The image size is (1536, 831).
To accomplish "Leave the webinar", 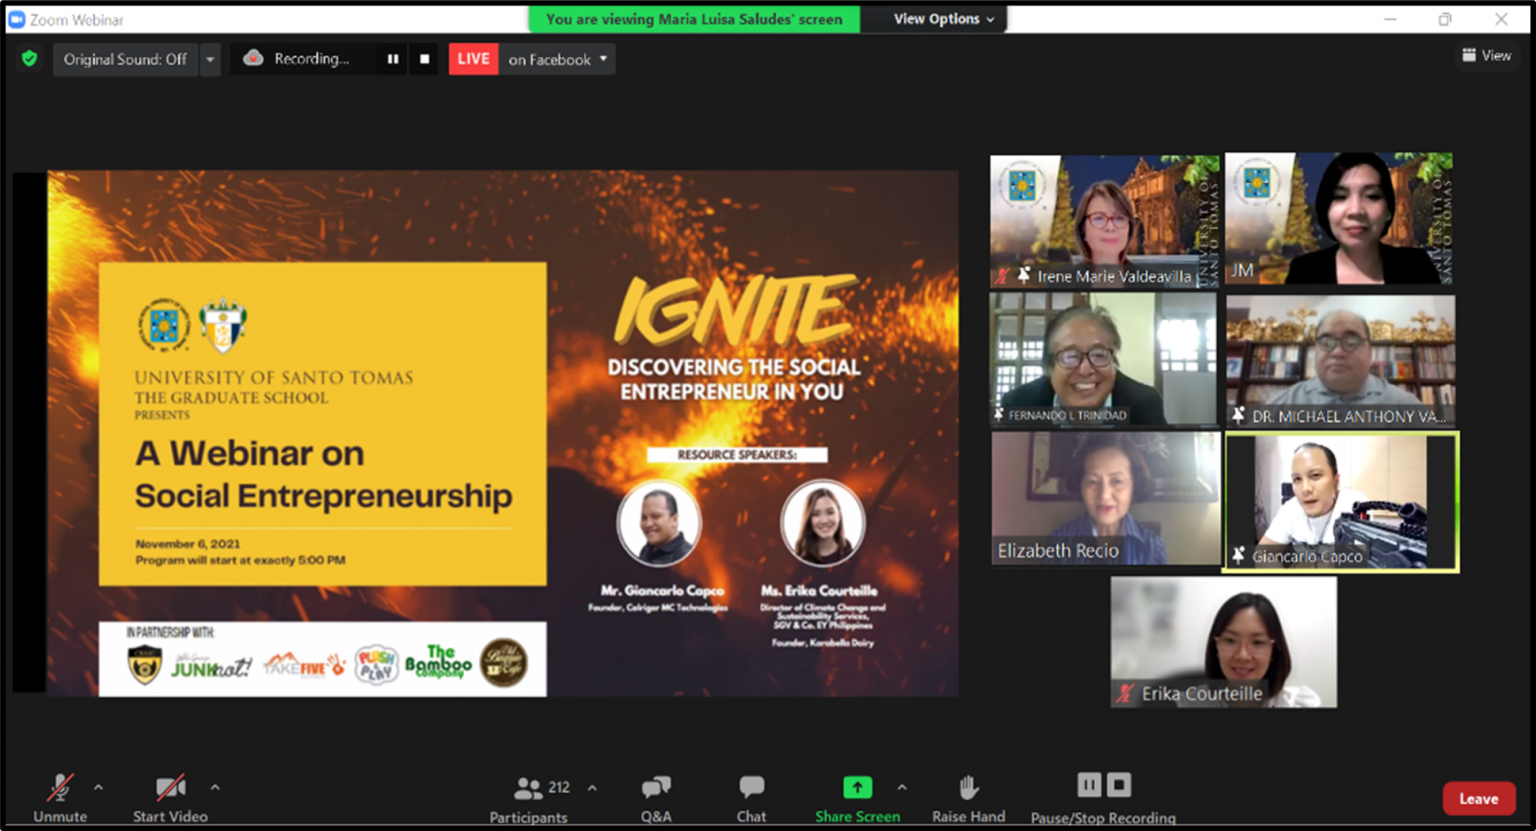I will 1478,799.
